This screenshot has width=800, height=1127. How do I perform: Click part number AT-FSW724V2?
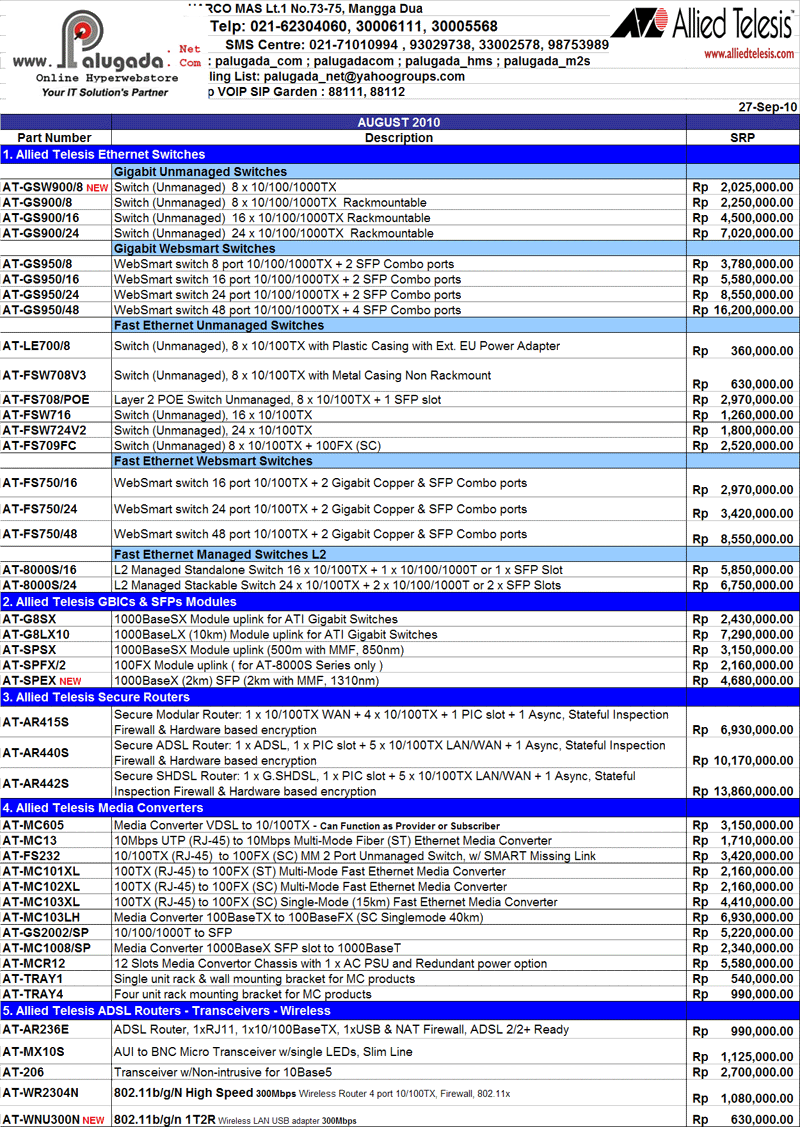pos(45,431)
